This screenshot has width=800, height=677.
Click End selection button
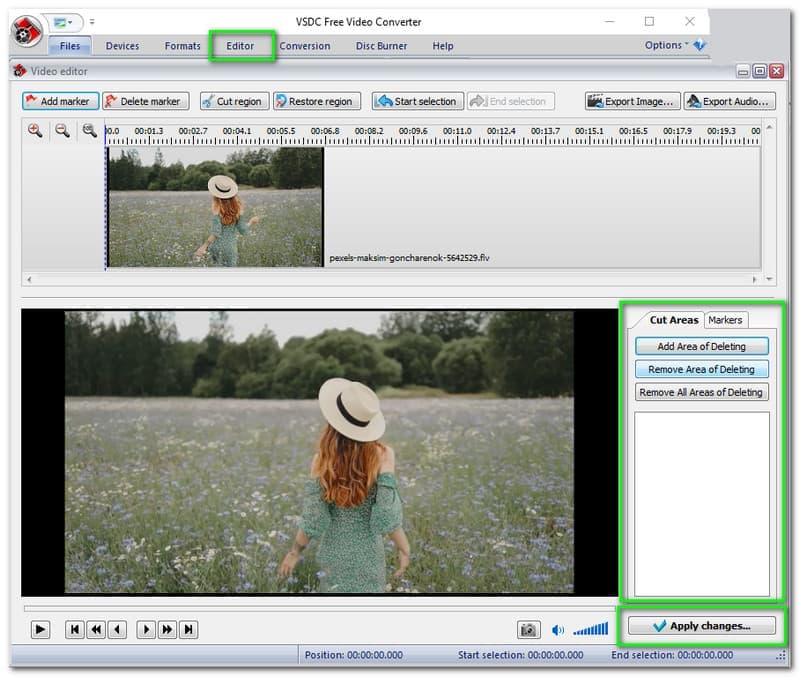pos(510,101)
